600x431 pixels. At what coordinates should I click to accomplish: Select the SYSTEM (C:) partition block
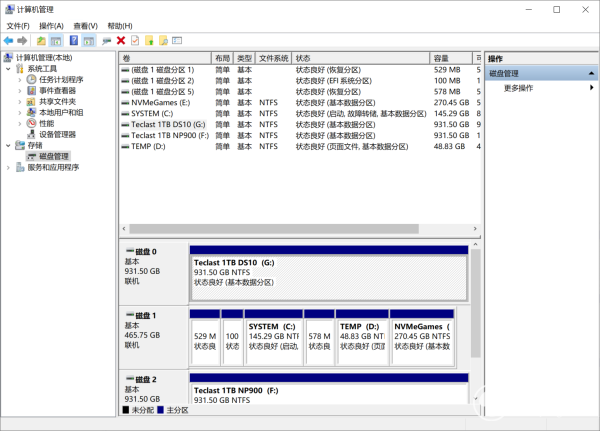(x=274, y=337)
